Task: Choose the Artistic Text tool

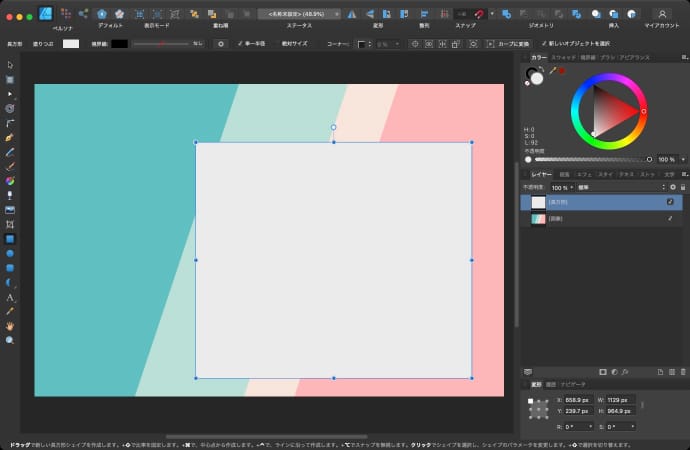Action: click(x=10, y=297)
